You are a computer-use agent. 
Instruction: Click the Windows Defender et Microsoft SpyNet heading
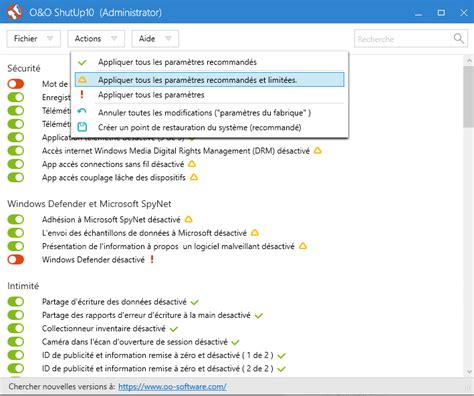tap(89, 204)
